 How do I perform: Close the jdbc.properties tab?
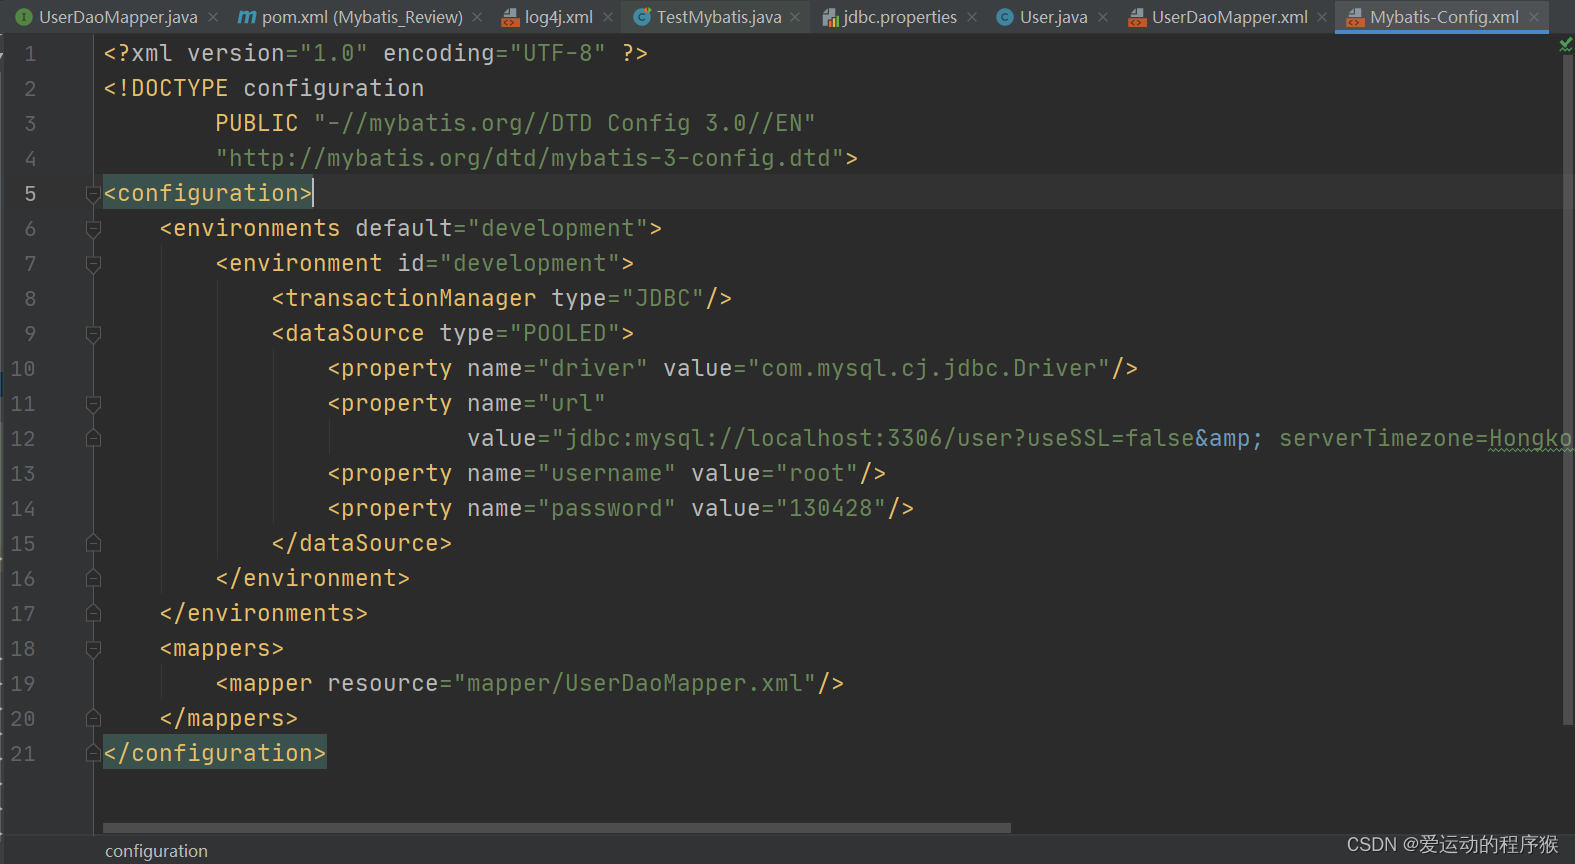tap(972, 17)
